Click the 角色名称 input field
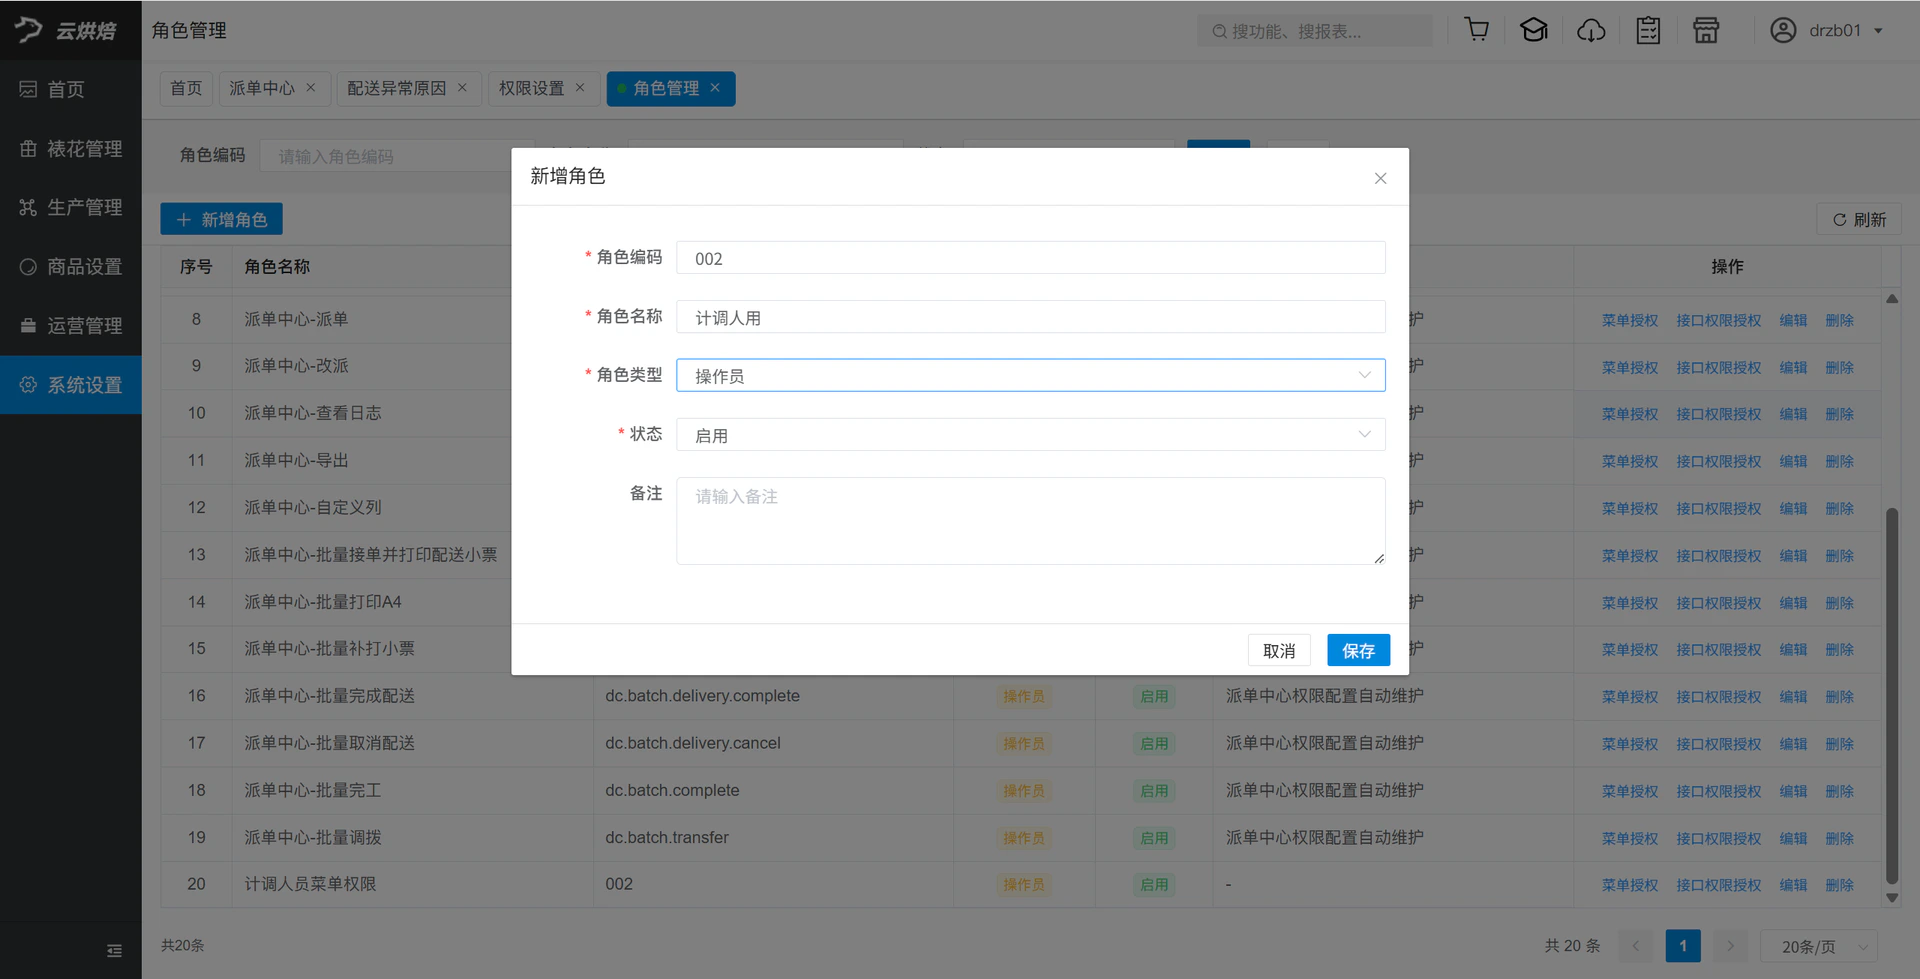This screenshot has width=1920, height=979. click(1030, 316)
